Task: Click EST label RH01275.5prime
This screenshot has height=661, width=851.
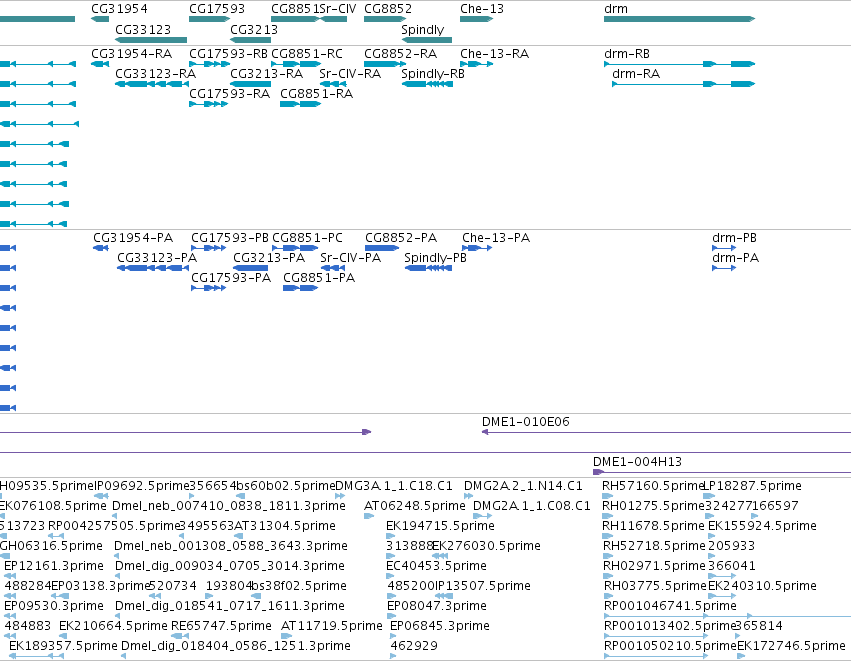Action: (x=653, y=506)
